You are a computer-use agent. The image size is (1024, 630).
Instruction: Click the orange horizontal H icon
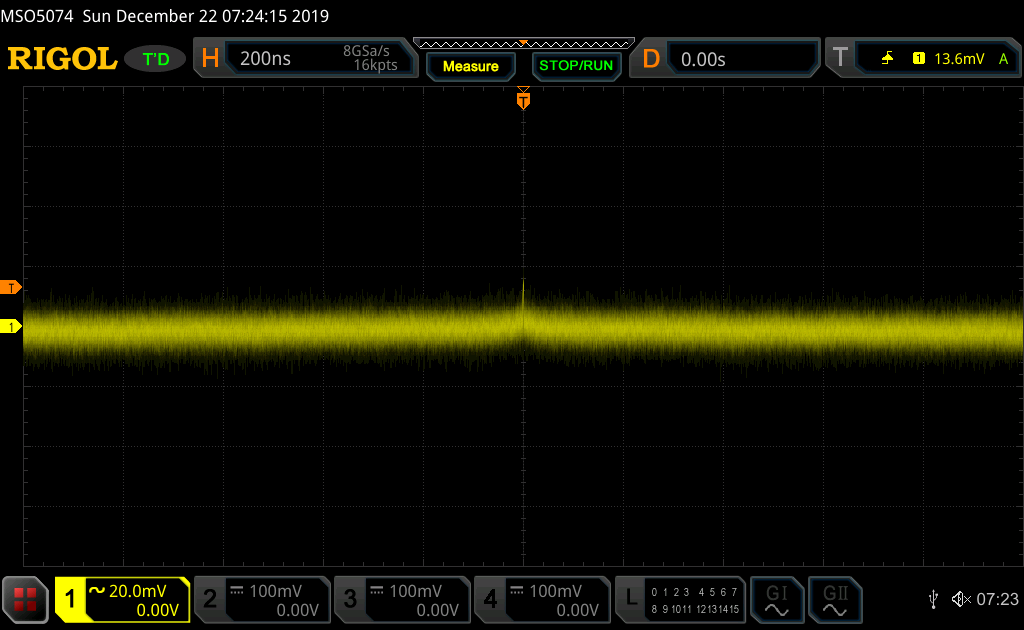click(210, 59)
